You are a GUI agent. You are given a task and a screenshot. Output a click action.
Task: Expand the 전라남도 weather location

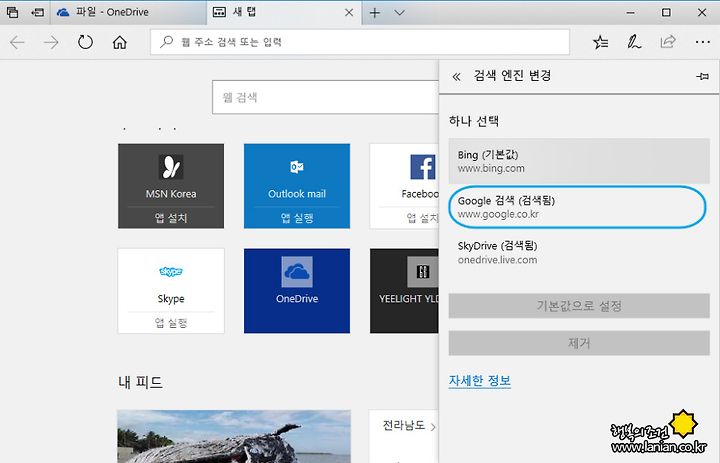click(409, 426)
